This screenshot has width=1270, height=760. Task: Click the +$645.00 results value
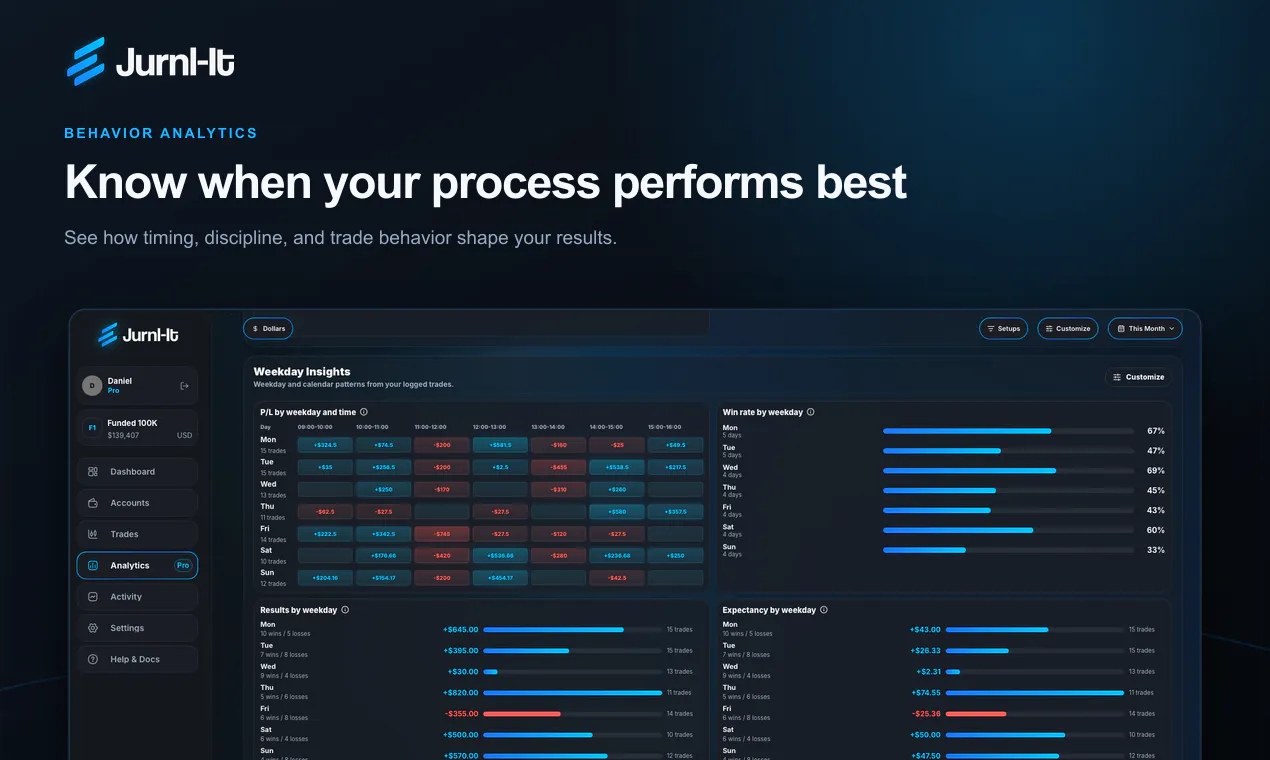pos(461,630)
